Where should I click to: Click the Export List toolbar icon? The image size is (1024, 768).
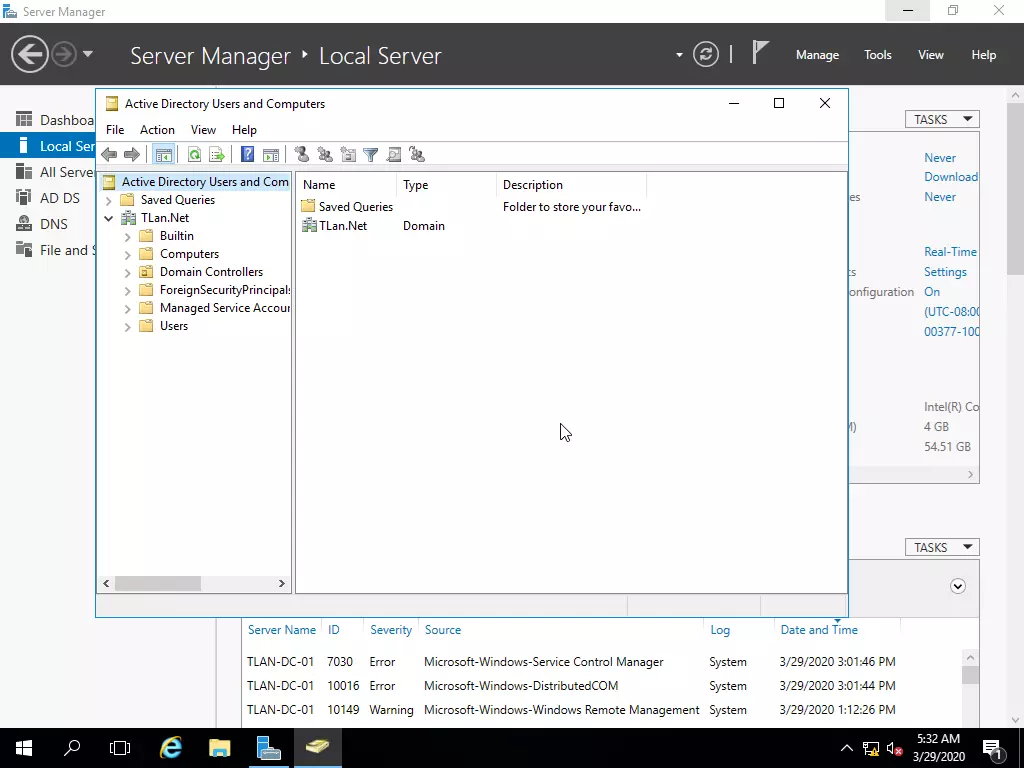[216, 155]
